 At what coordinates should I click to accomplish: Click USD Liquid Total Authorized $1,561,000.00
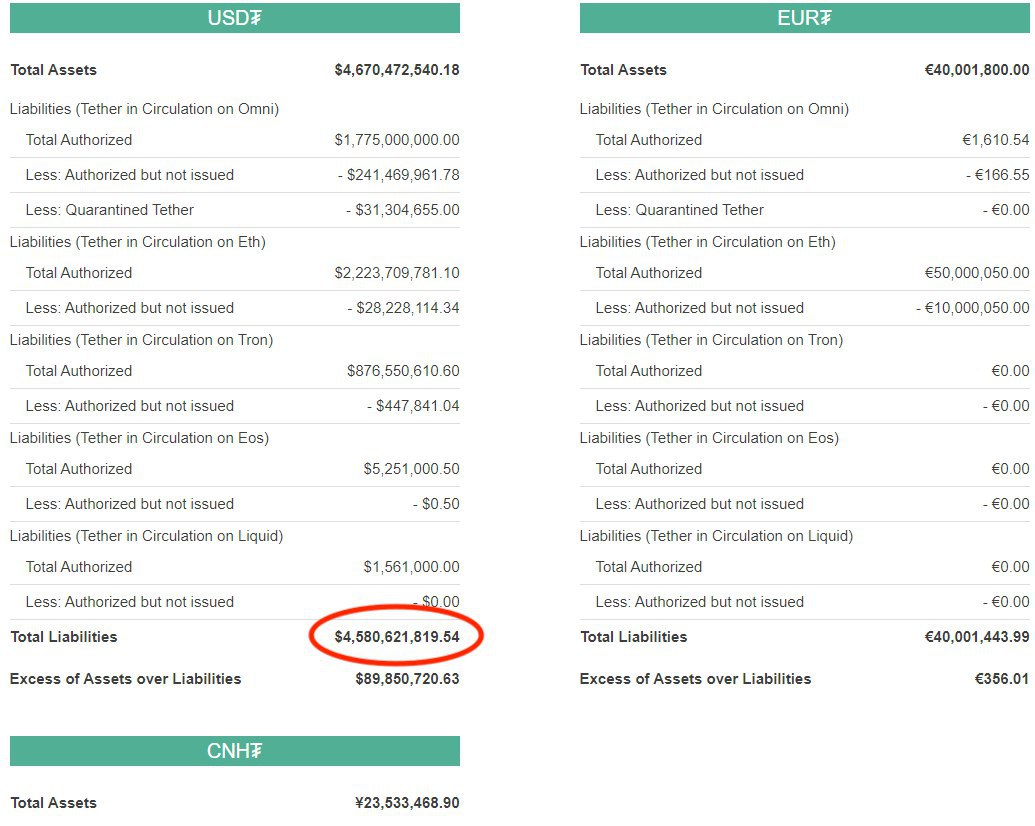[x=411, y=567]
